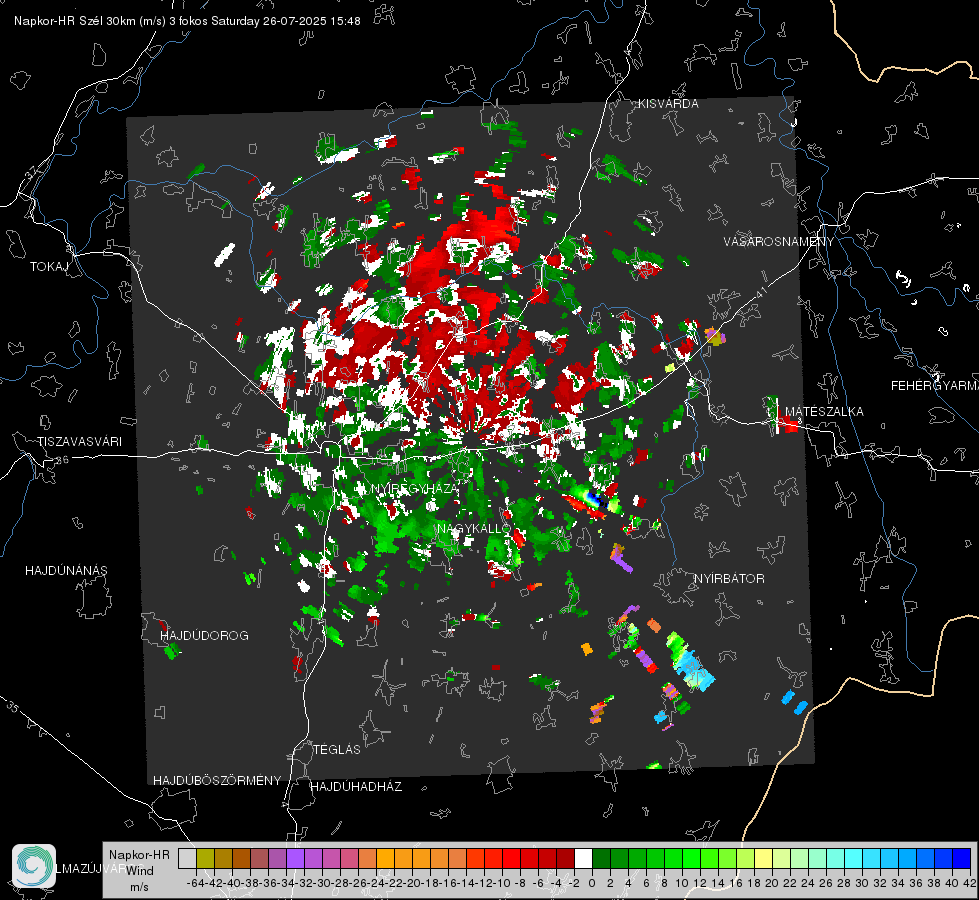Click the road number 41 near Vásárosnamény

pos(760,292)
